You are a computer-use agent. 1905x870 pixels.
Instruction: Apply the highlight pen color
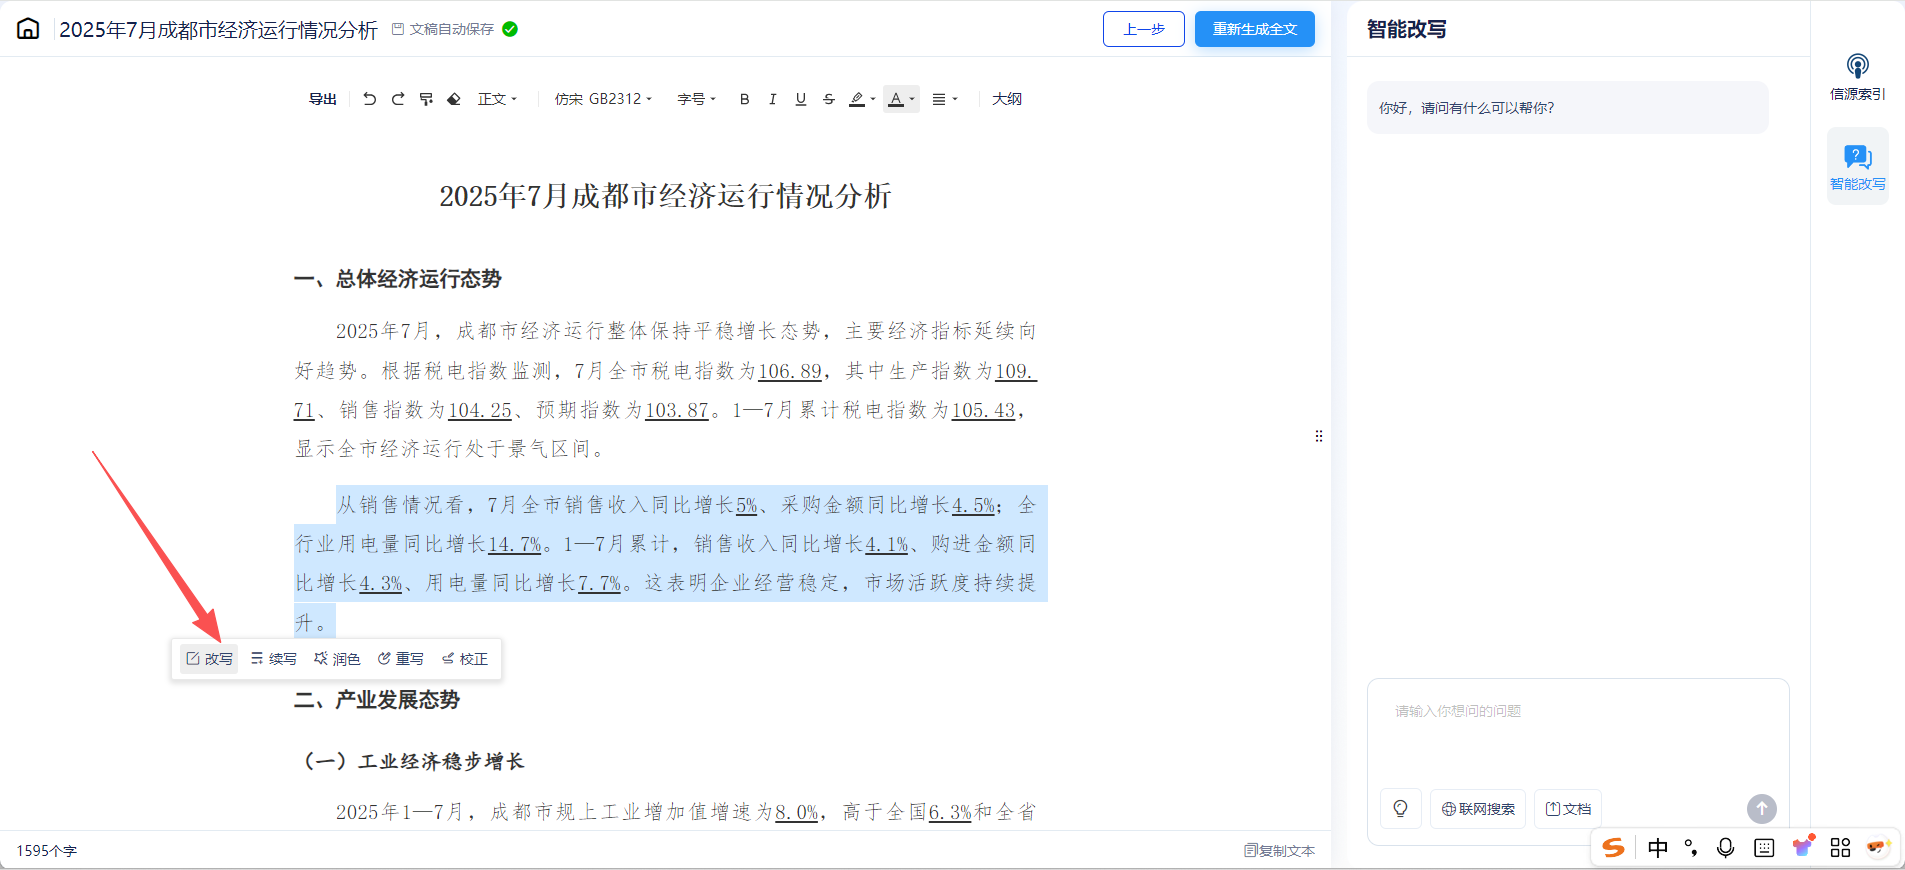point(857,99)
